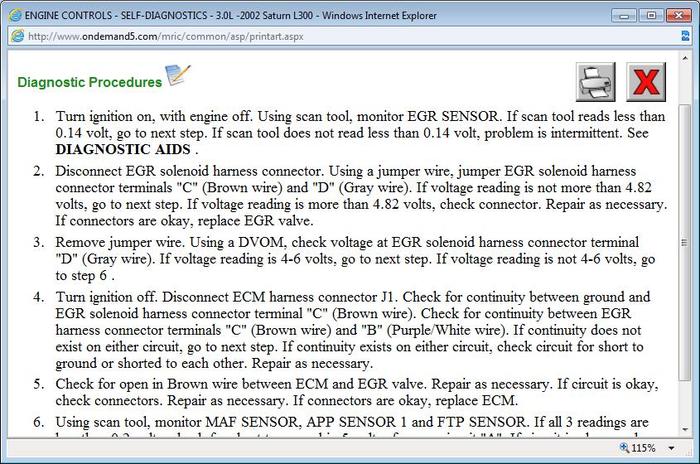Click the 'to step 6 .' text in step 3

(x=85, y=276)
